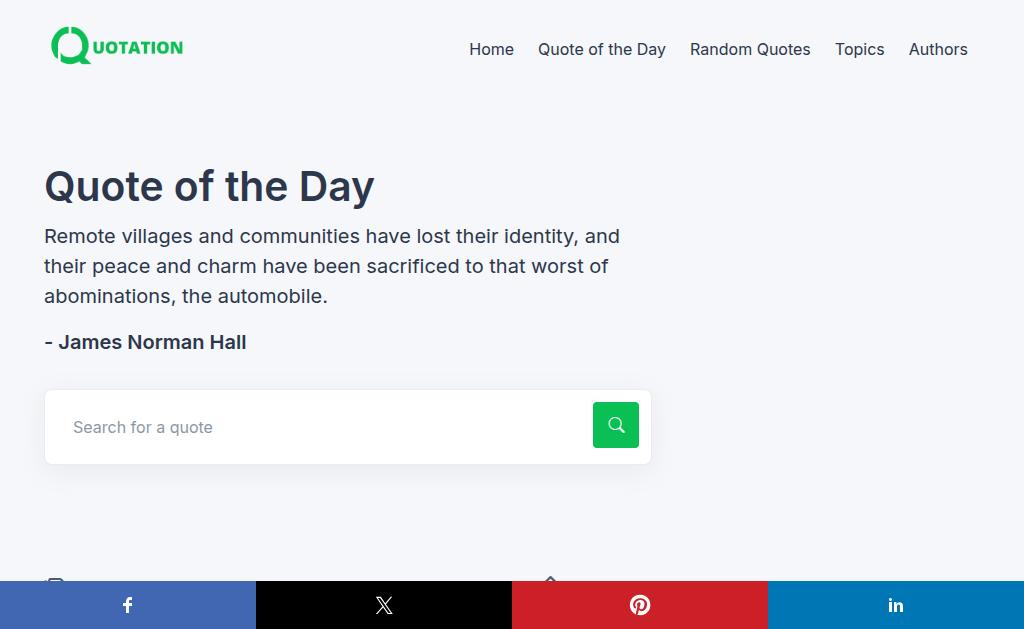Browse the Topics section

tap(859, 49)
